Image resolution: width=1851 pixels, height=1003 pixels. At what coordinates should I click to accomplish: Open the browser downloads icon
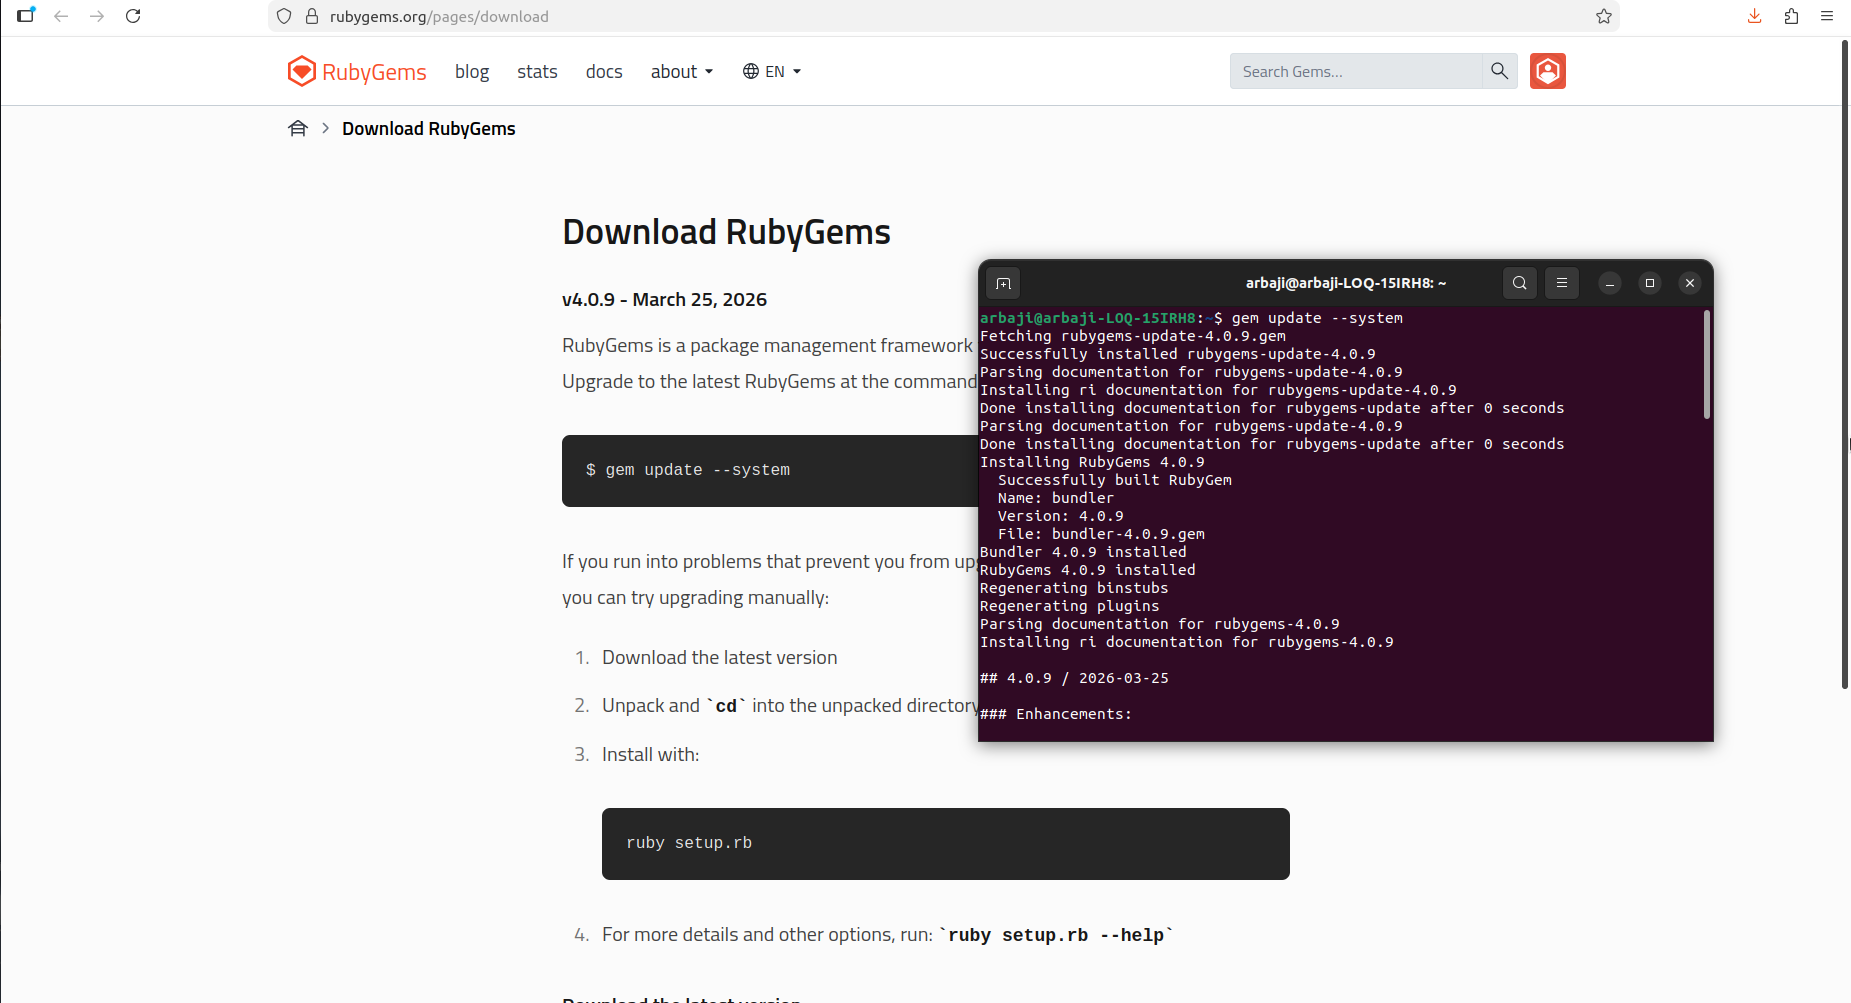click(1754, 16)
